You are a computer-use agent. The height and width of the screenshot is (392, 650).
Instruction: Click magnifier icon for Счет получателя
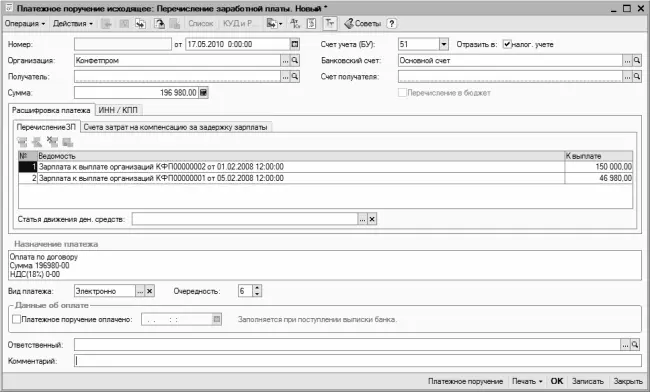tap(637, 77)
